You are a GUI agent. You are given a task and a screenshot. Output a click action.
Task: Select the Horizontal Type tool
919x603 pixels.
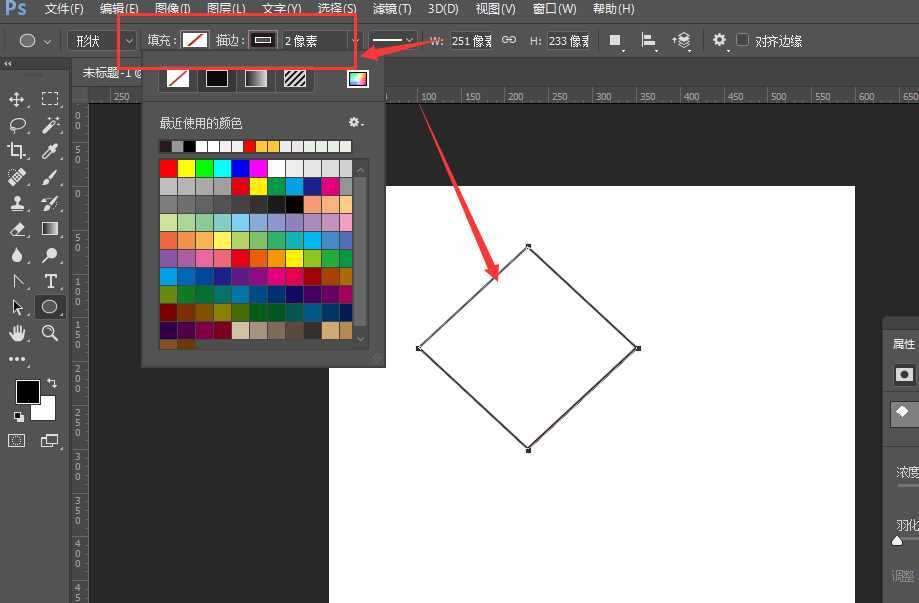coord(50,281)
